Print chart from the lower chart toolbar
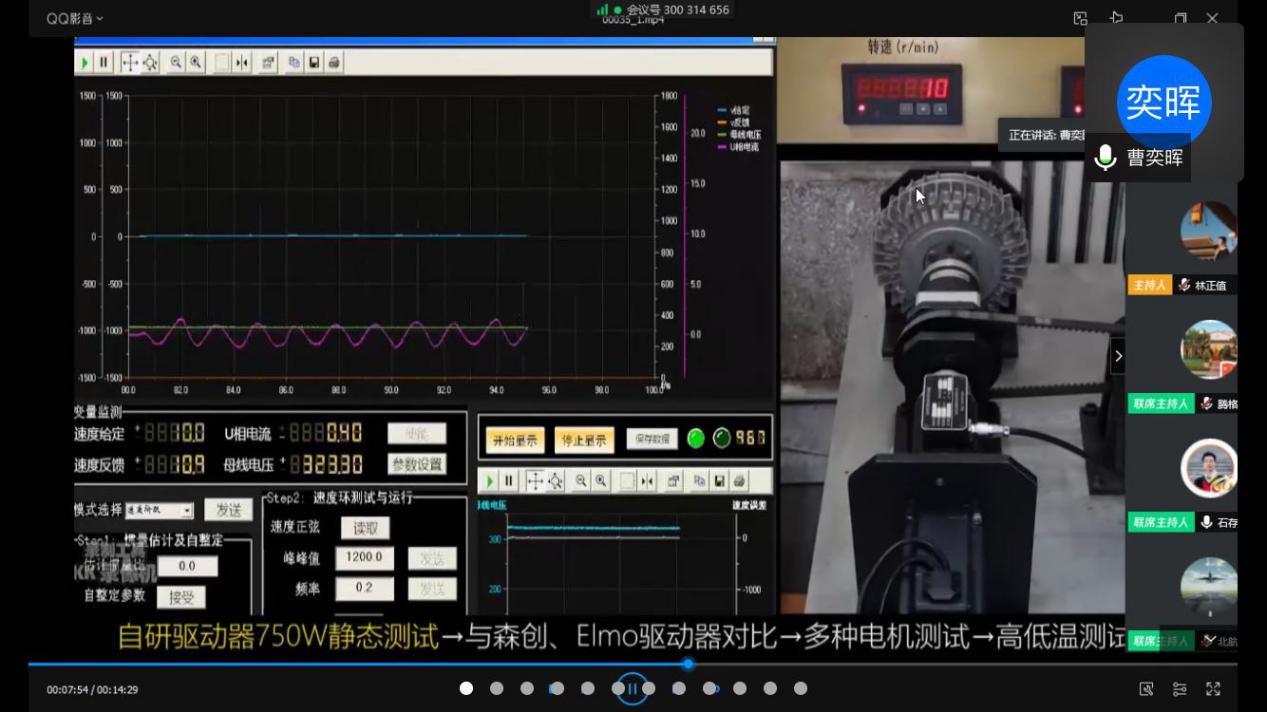Screen dimensions: 1267x712 click(x=739, y=481)
